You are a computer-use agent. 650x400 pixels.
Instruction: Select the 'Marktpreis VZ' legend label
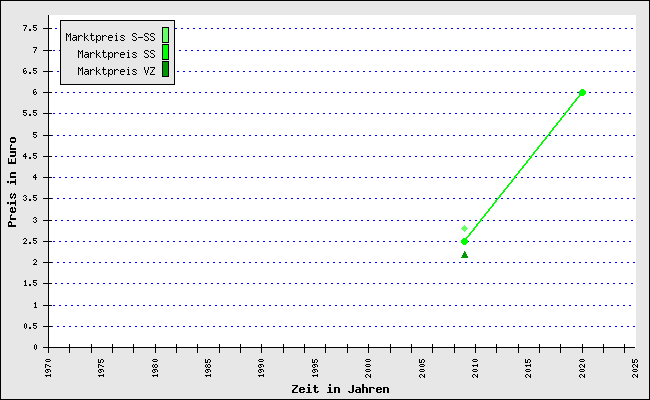tap(116, 71)
